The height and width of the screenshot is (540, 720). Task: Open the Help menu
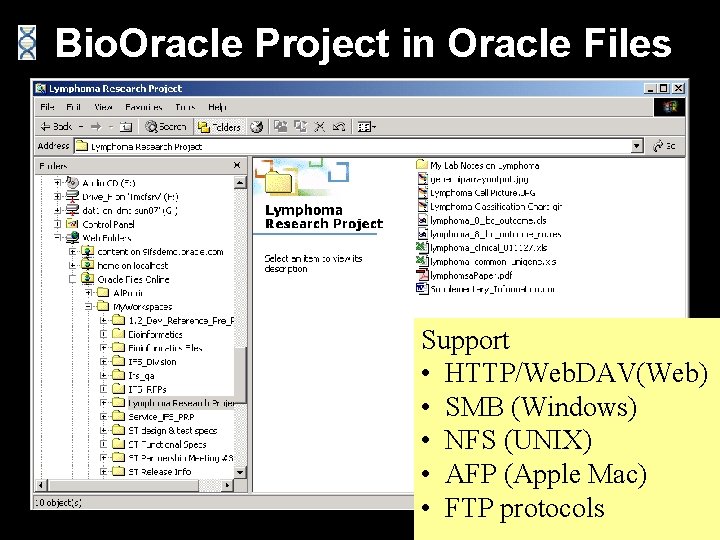(217, 107)
